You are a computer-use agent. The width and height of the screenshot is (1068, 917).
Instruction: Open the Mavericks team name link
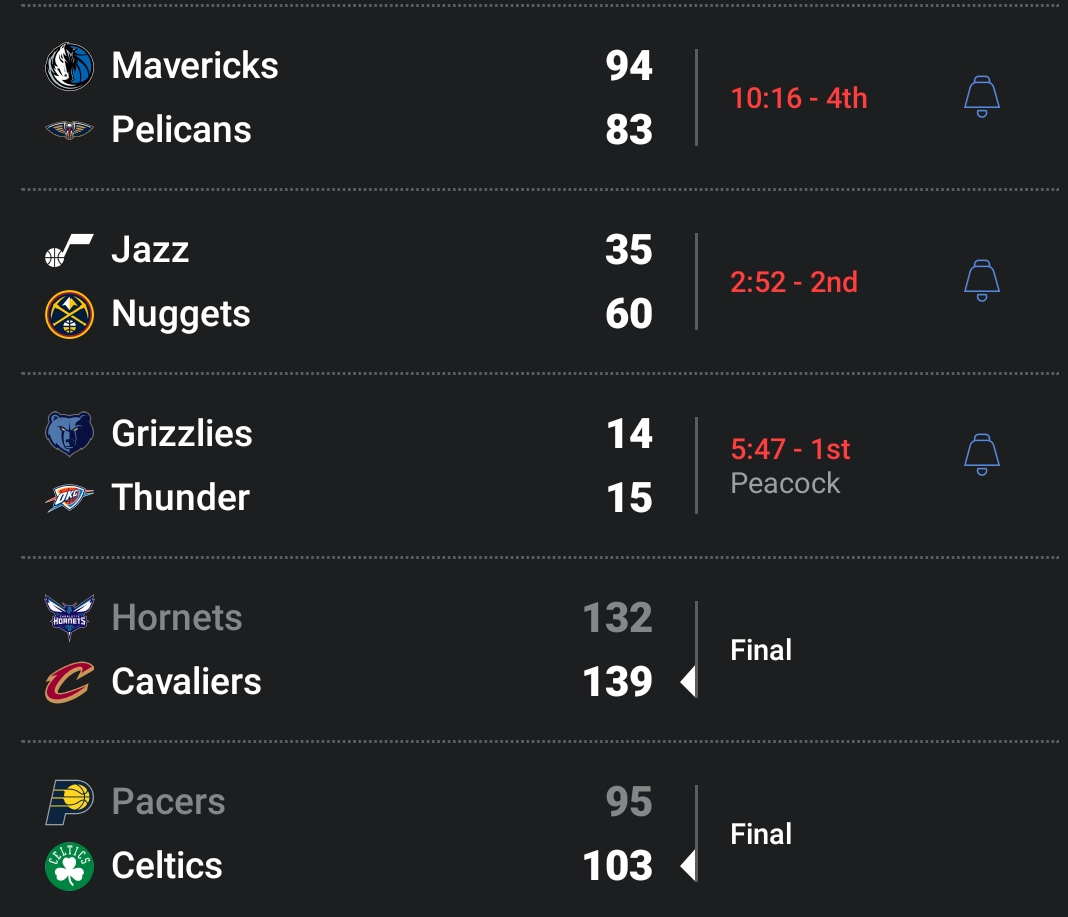[x=195, y=66]
